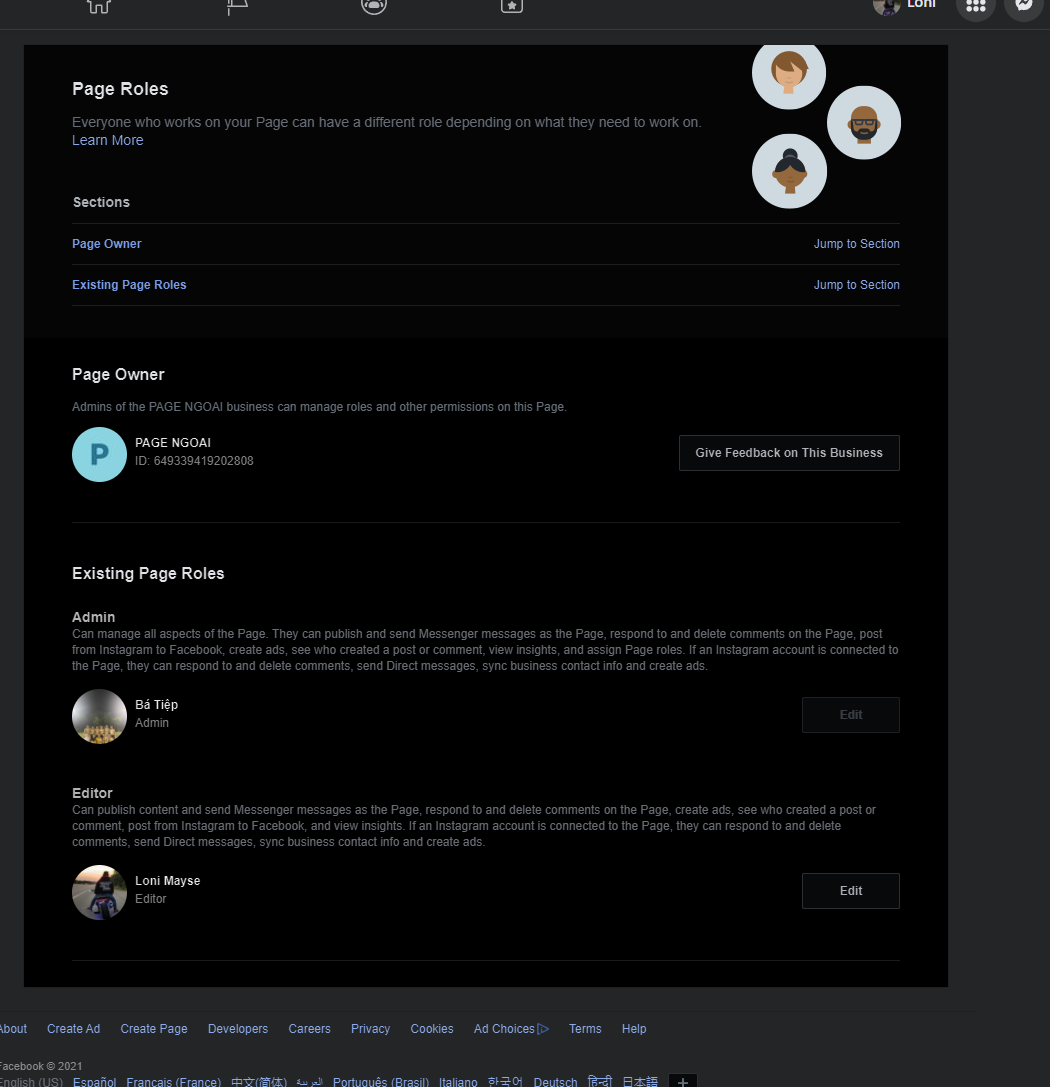This screenshot has width=1050, height=1087.
Task: Open the Ad Choices footer link
Action: 504,1029
